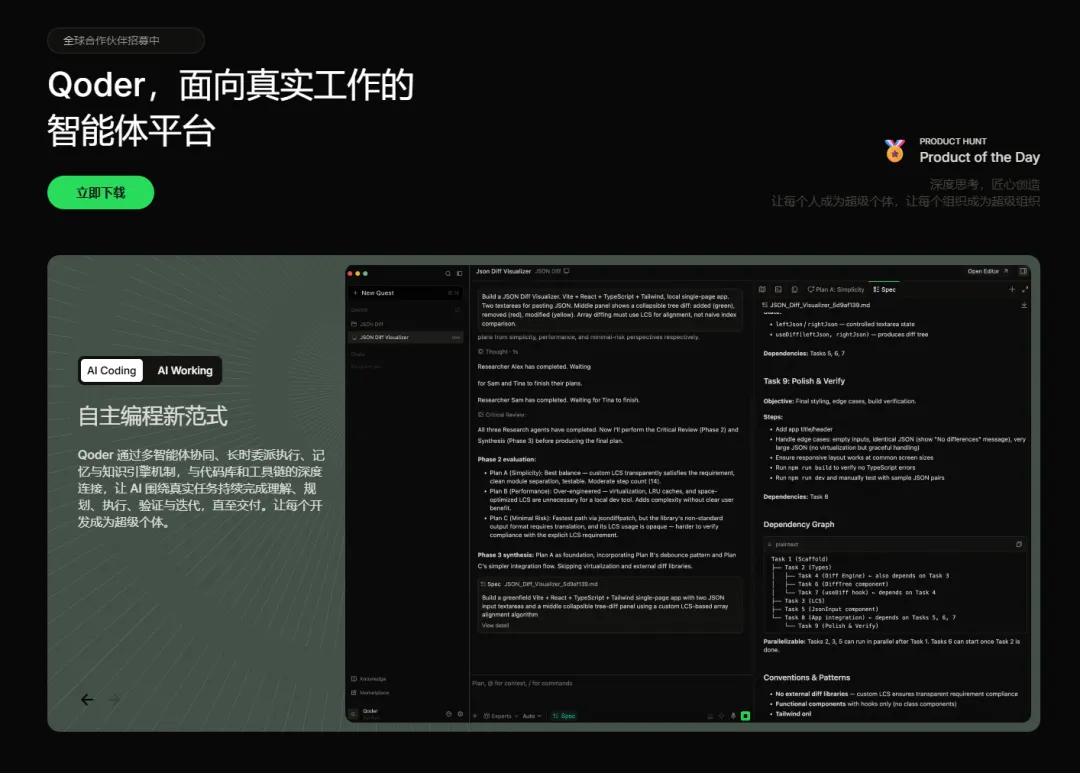Switch to the Plan A: Simplicity tab

point(835,289)
